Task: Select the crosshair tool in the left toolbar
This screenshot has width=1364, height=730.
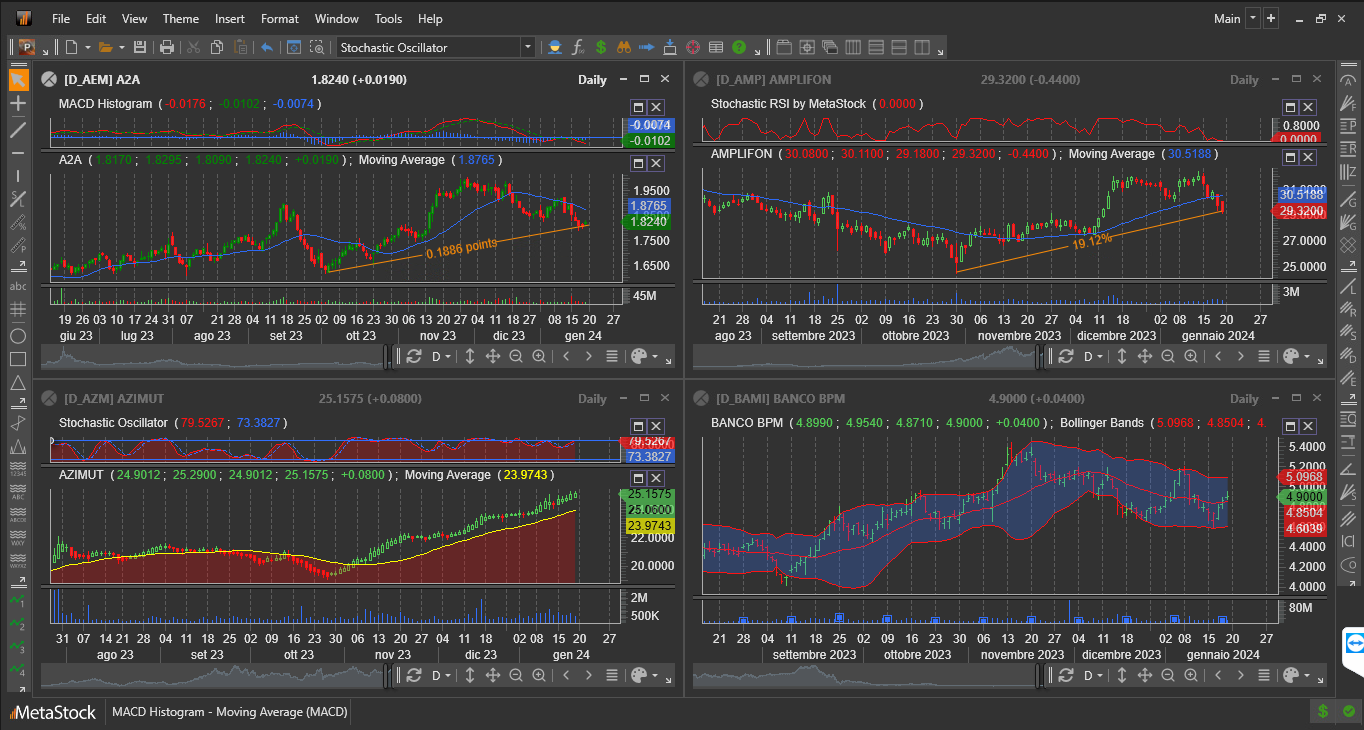Action: pyautogui.click(x=18, y=103)
